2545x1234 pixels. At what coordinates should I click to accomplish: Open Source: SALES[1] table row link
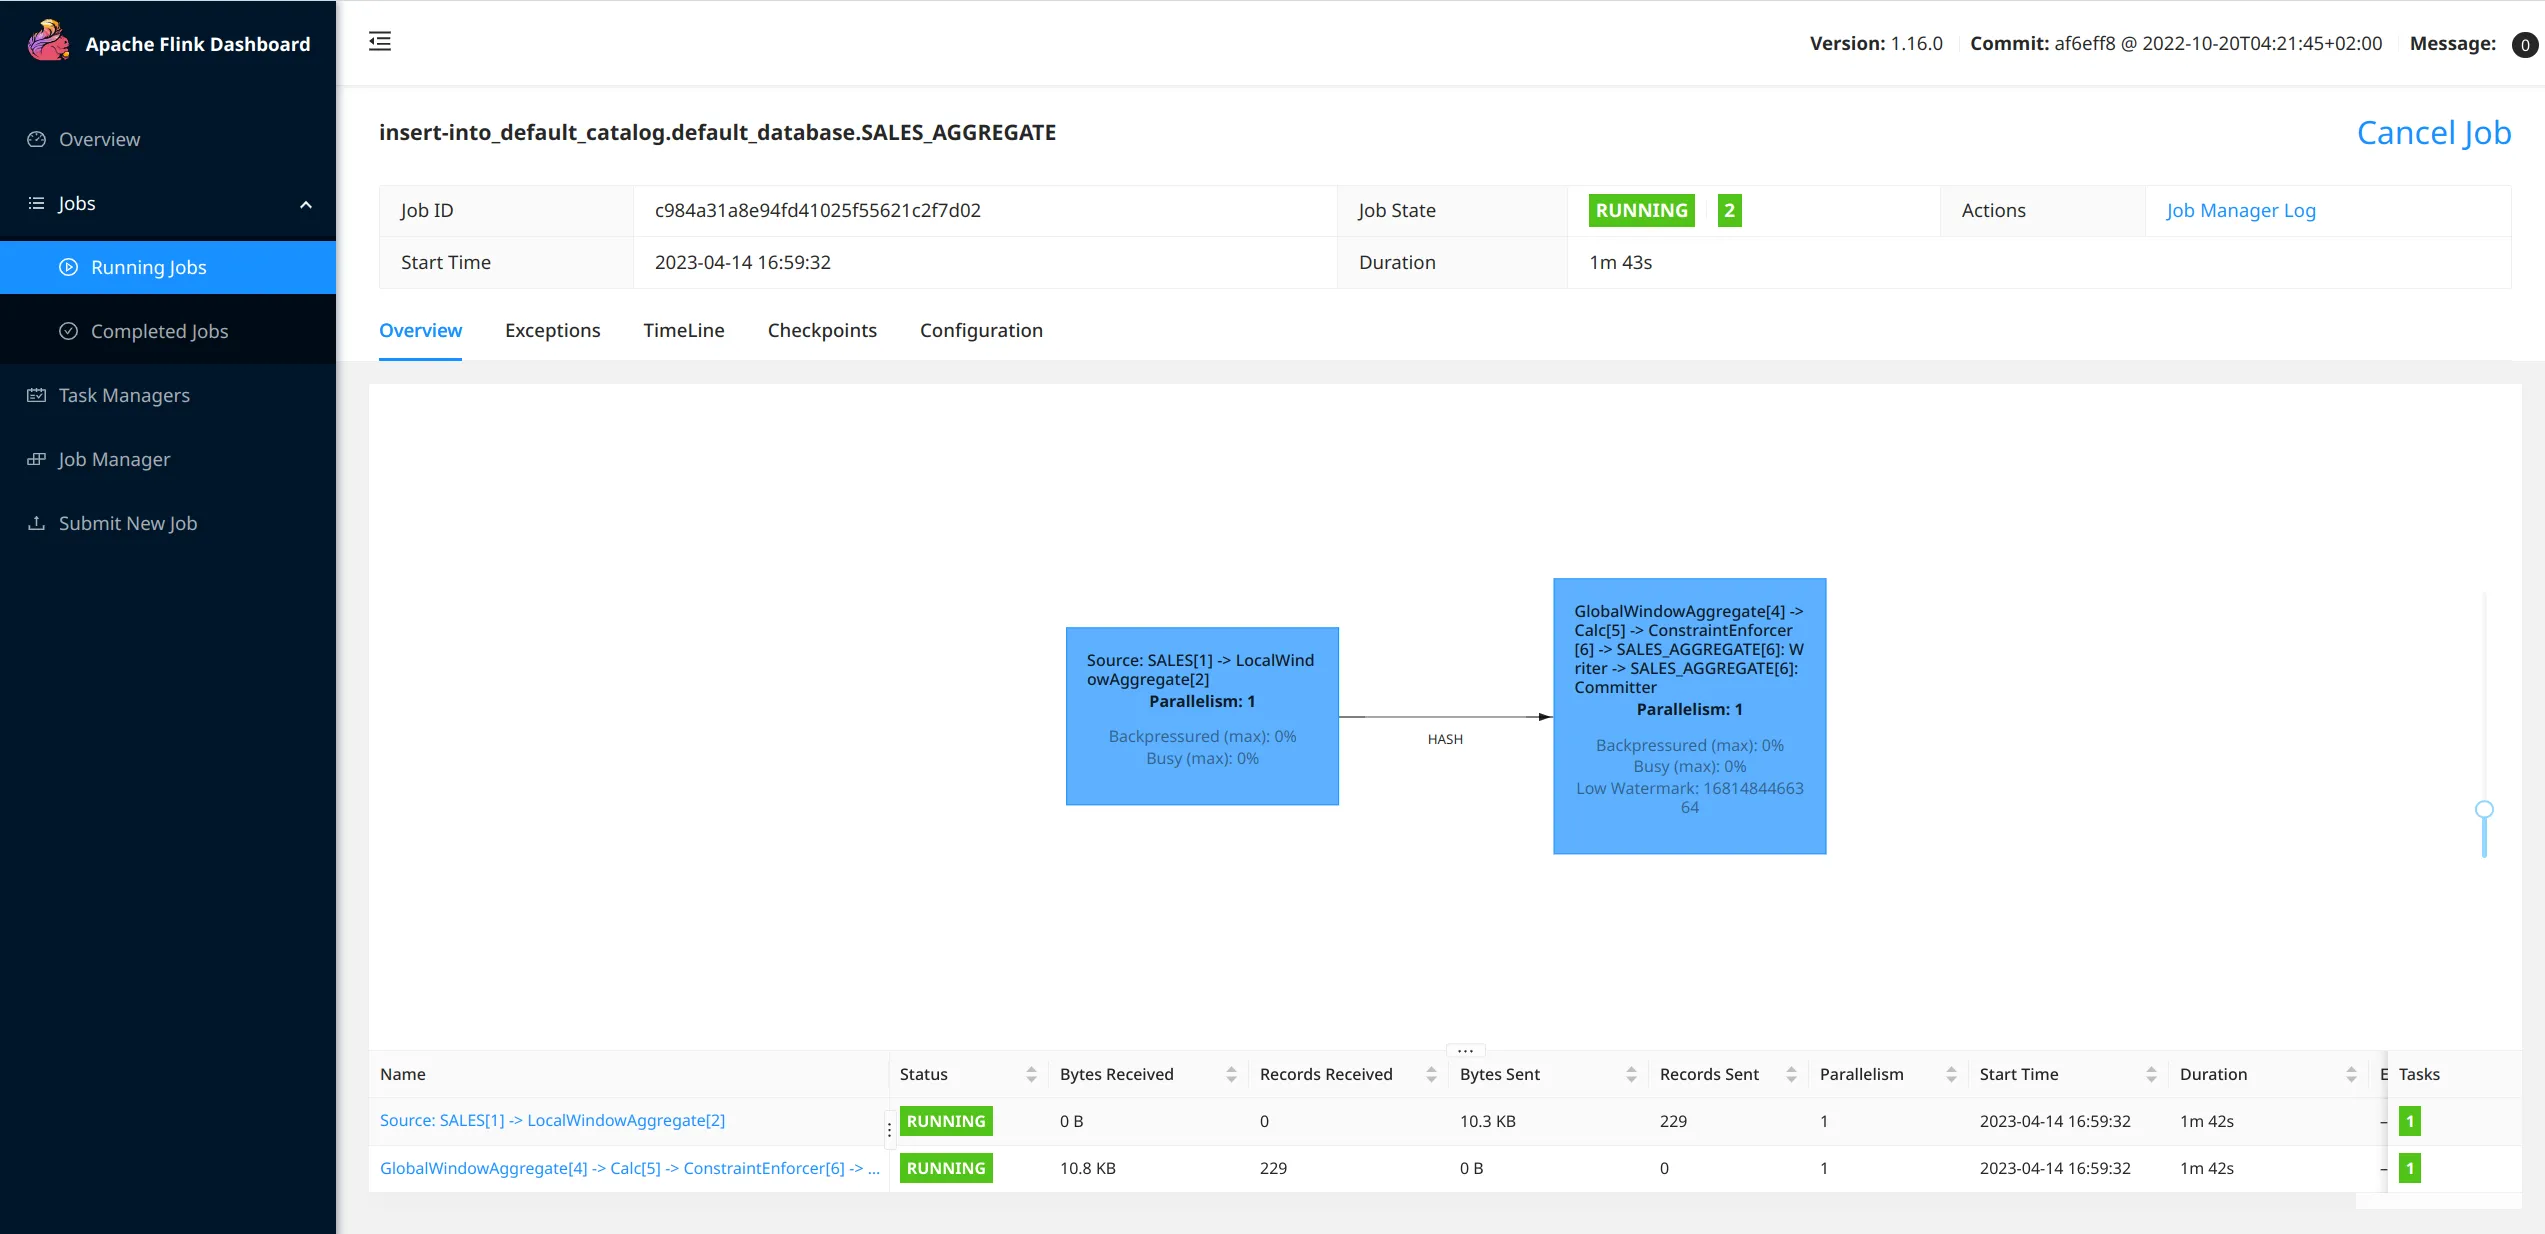552,1120
